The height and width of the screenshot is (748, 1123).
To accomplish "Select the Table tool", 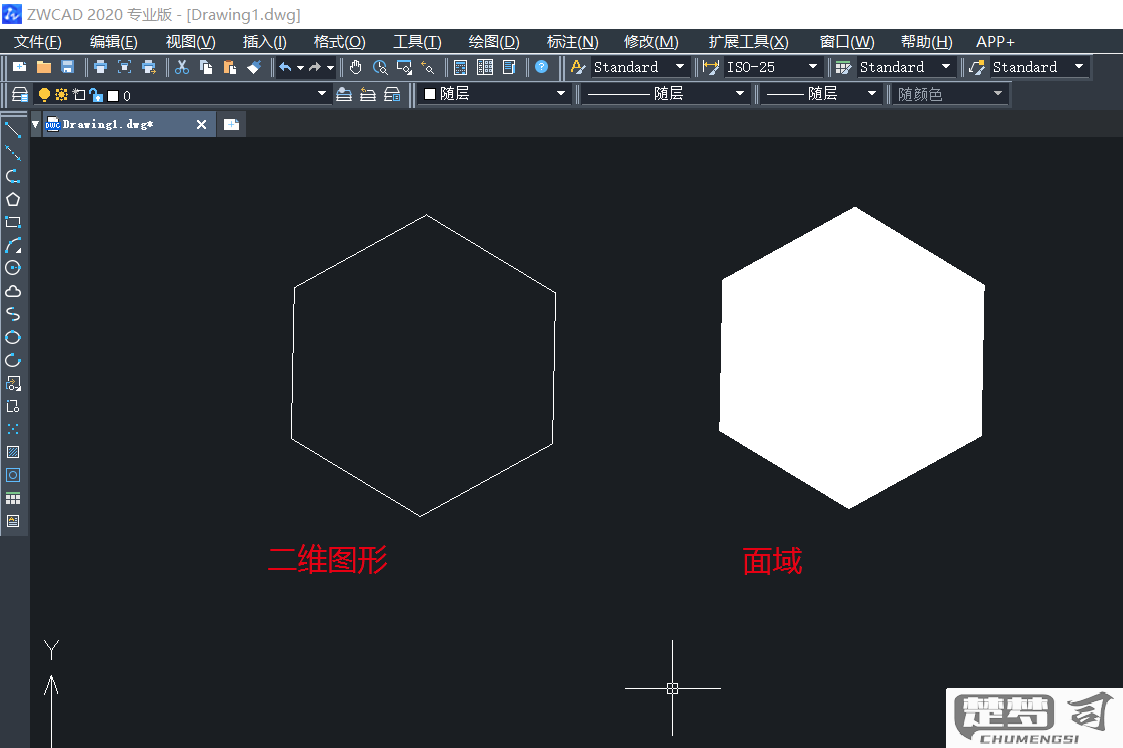I will tap(13, 498).
